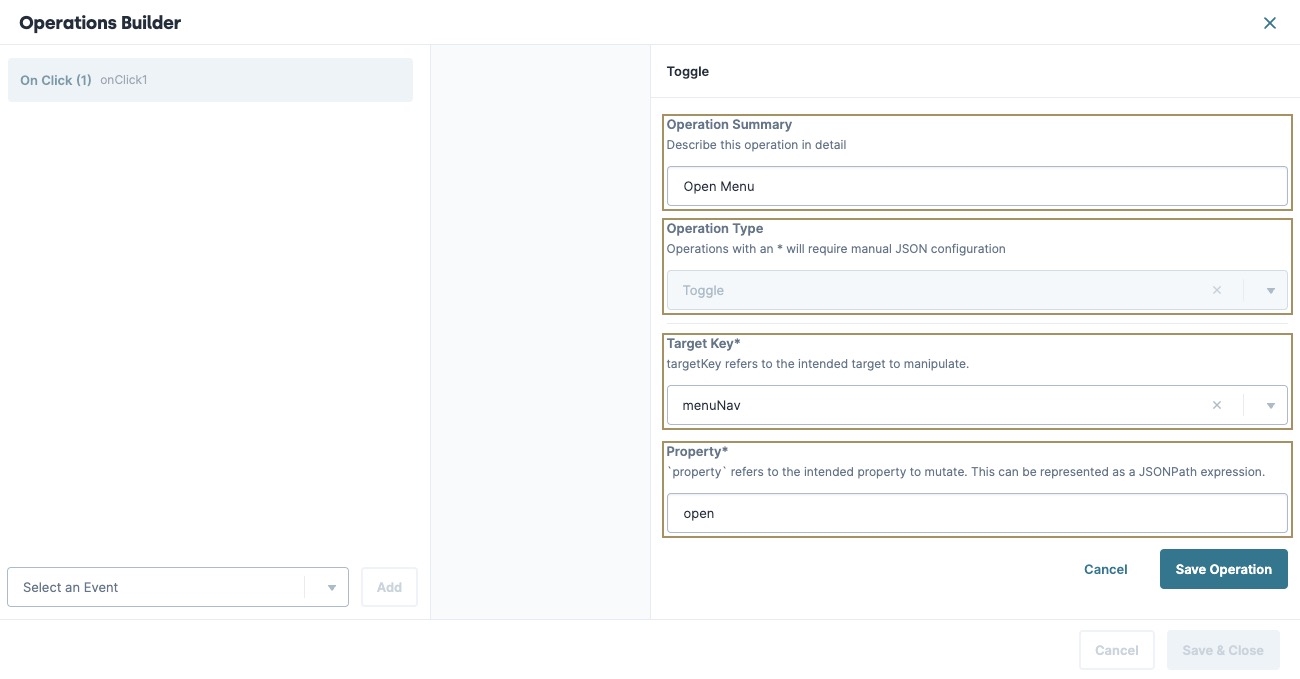This screenshot has height=679, width=1300.
Task: Click the Operation Summary input field
Action: [977, 186]
